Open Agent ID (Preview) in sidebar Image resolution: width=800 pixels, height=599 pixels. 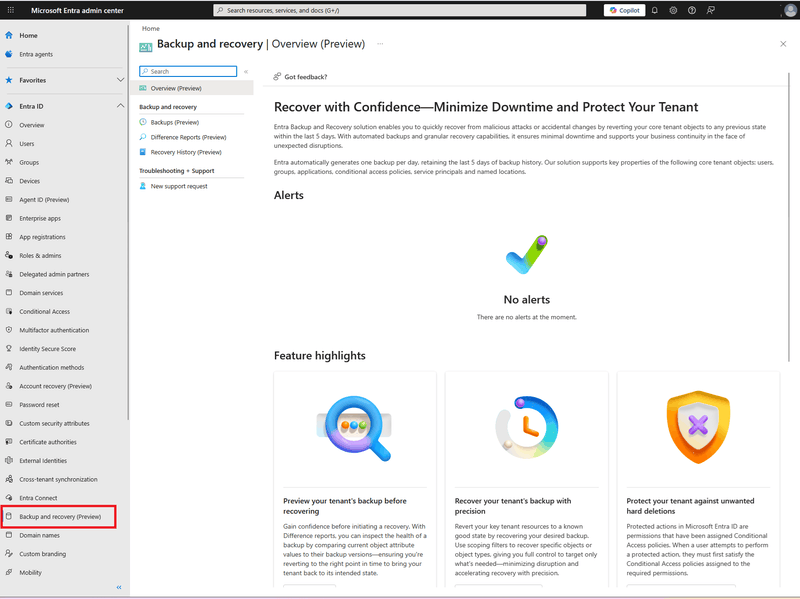click(x=44, y=199)
